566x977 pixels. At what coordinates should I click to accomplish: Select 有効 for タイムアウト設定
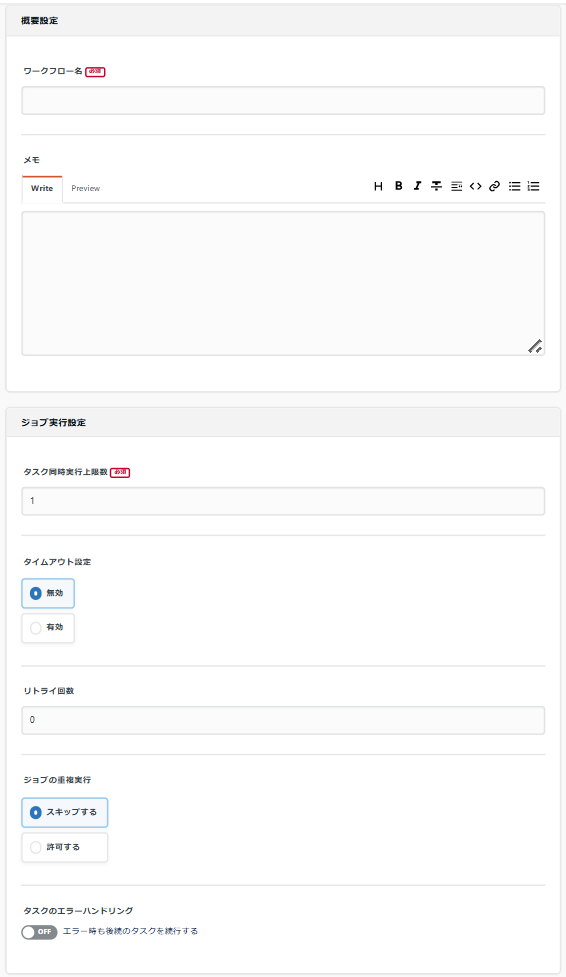click(48, 627)
